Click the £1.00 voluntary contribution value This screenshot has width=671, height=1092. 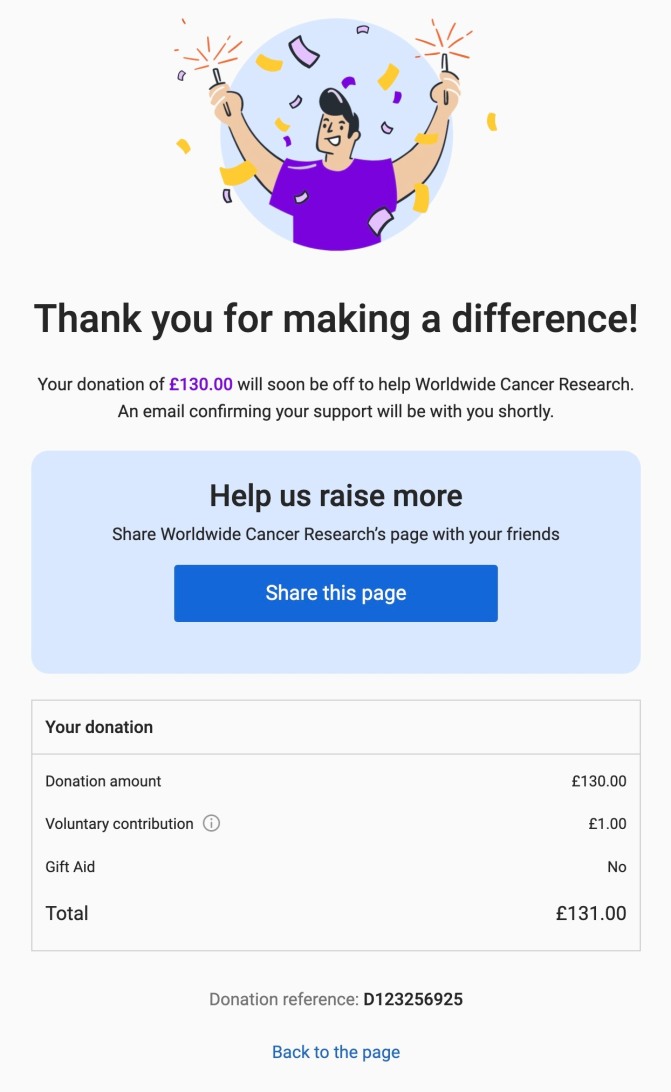(607, 824)
